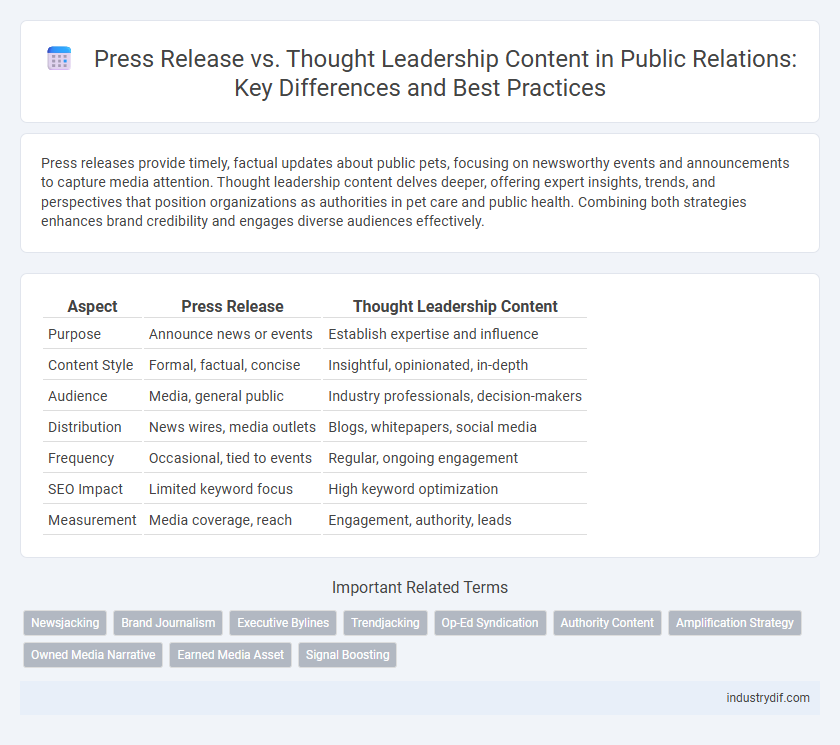Select the Authority Content tag
The height and width of the screenshot is (745, 840).
(x=607, y=623)
